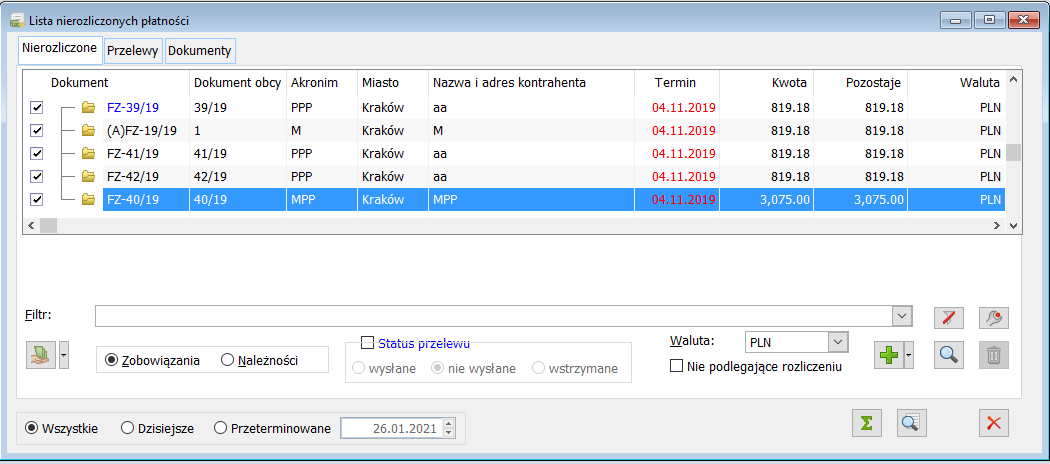The width and height of the screenshot is (1050, 464).
Task: Click the red X close button
Action: tap(994, 423)
